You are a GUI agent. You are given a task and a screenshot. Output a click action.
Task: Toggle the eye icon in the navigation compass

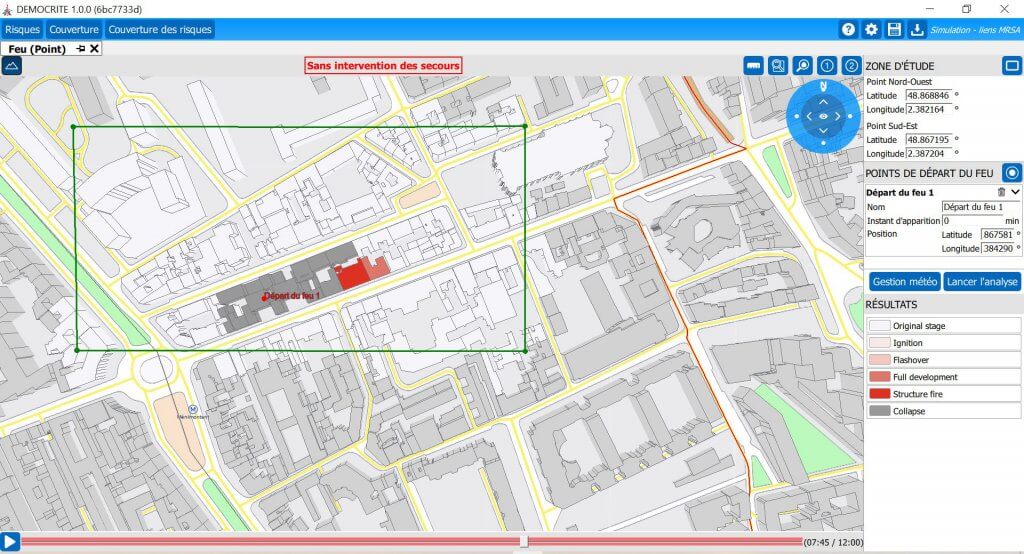[x=823, y=116]
